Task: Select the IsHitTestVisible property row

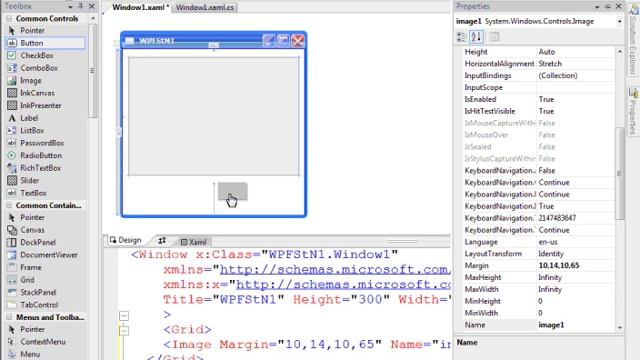Action: [538, 111]
